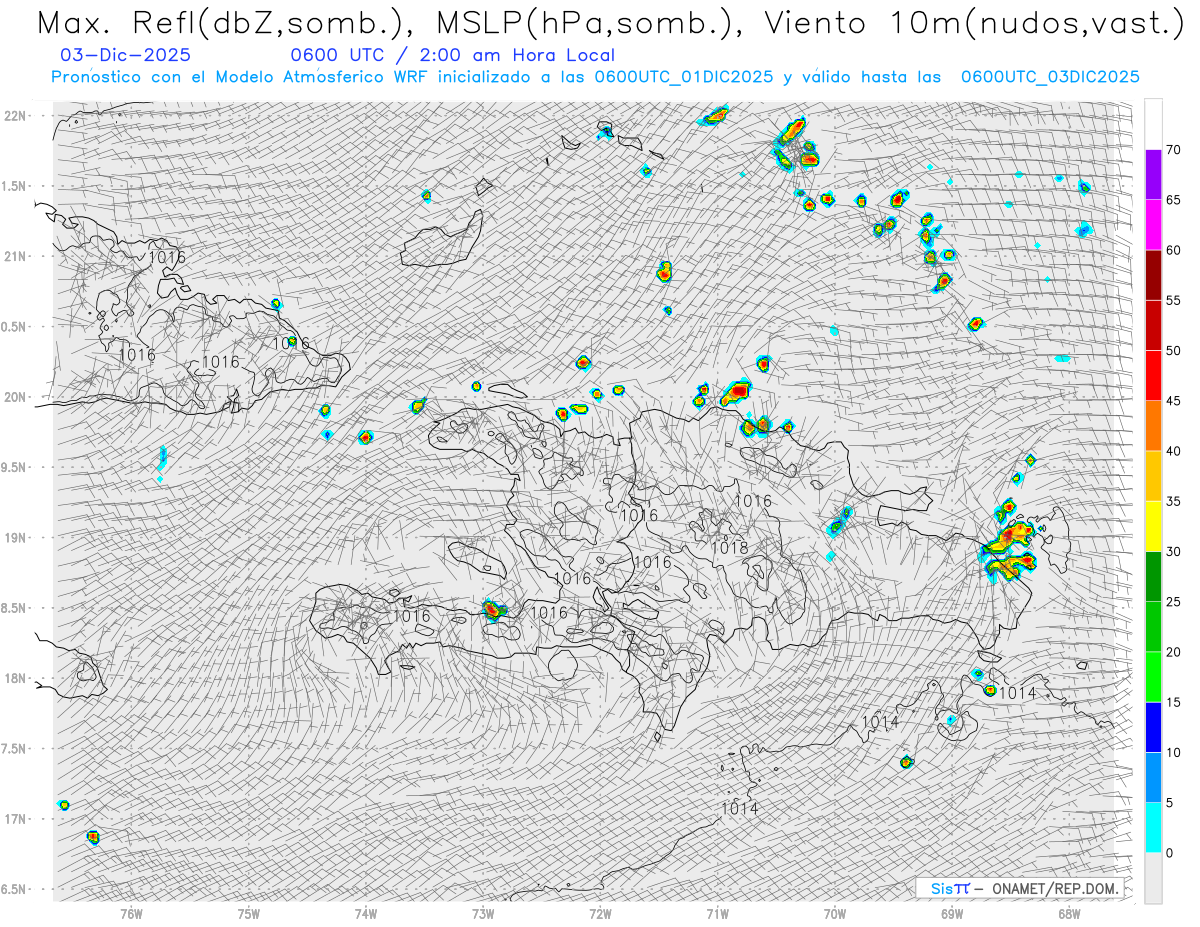Click the 73W longitude axis label
This screenshot has width=1200, height=927.
coord(483,912)
